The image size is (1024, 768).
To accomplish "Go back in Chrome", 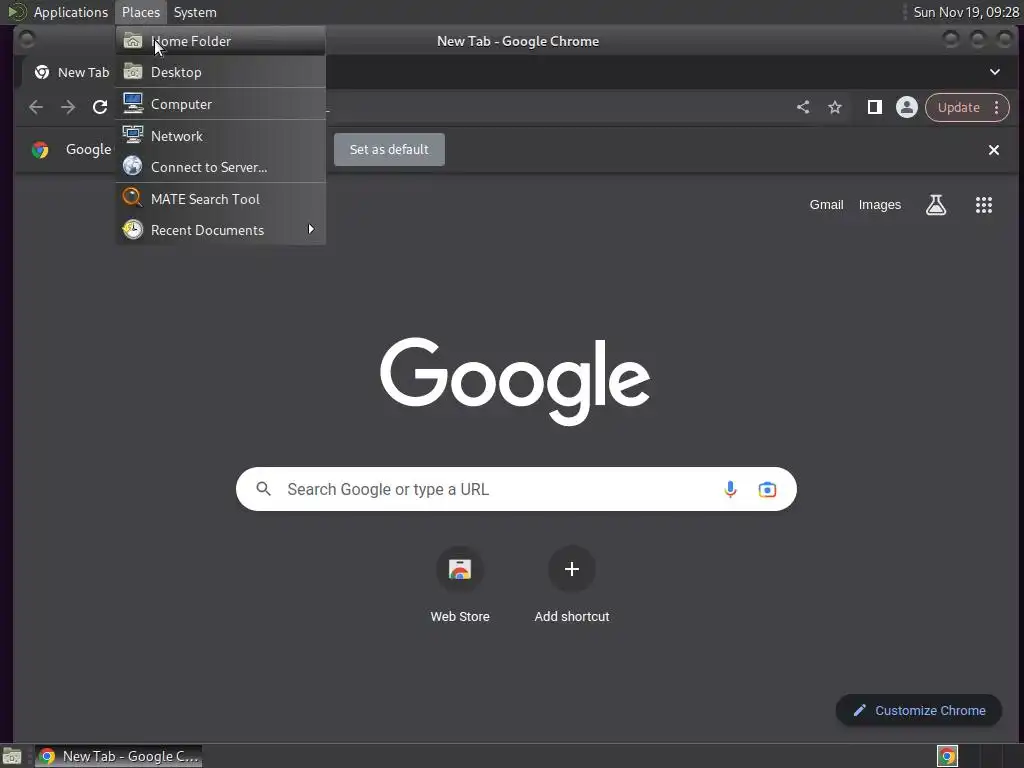I will pos(36,107).
